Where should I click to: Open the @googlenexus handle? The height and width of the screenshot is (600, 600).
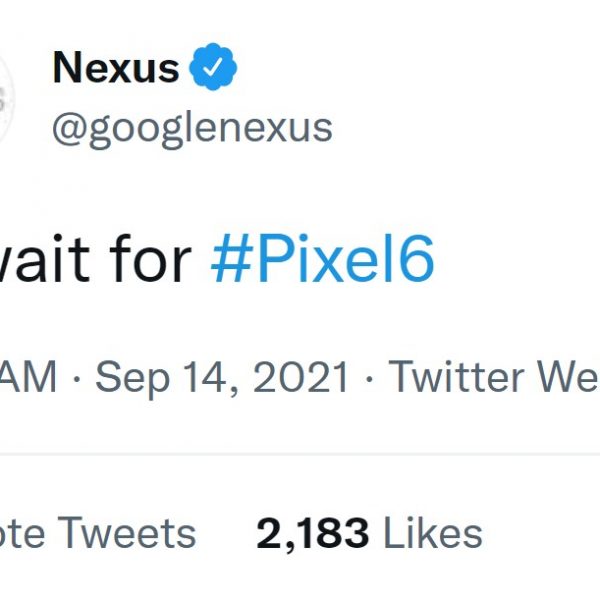click(192, 129)
